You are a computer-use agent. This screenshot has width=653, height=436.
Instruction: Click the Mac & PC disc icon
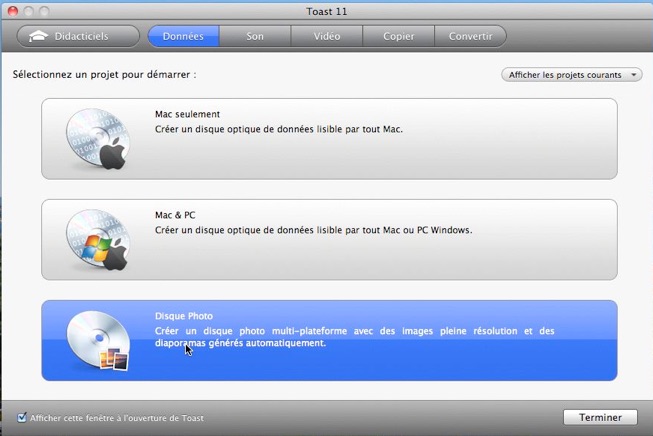98,239
